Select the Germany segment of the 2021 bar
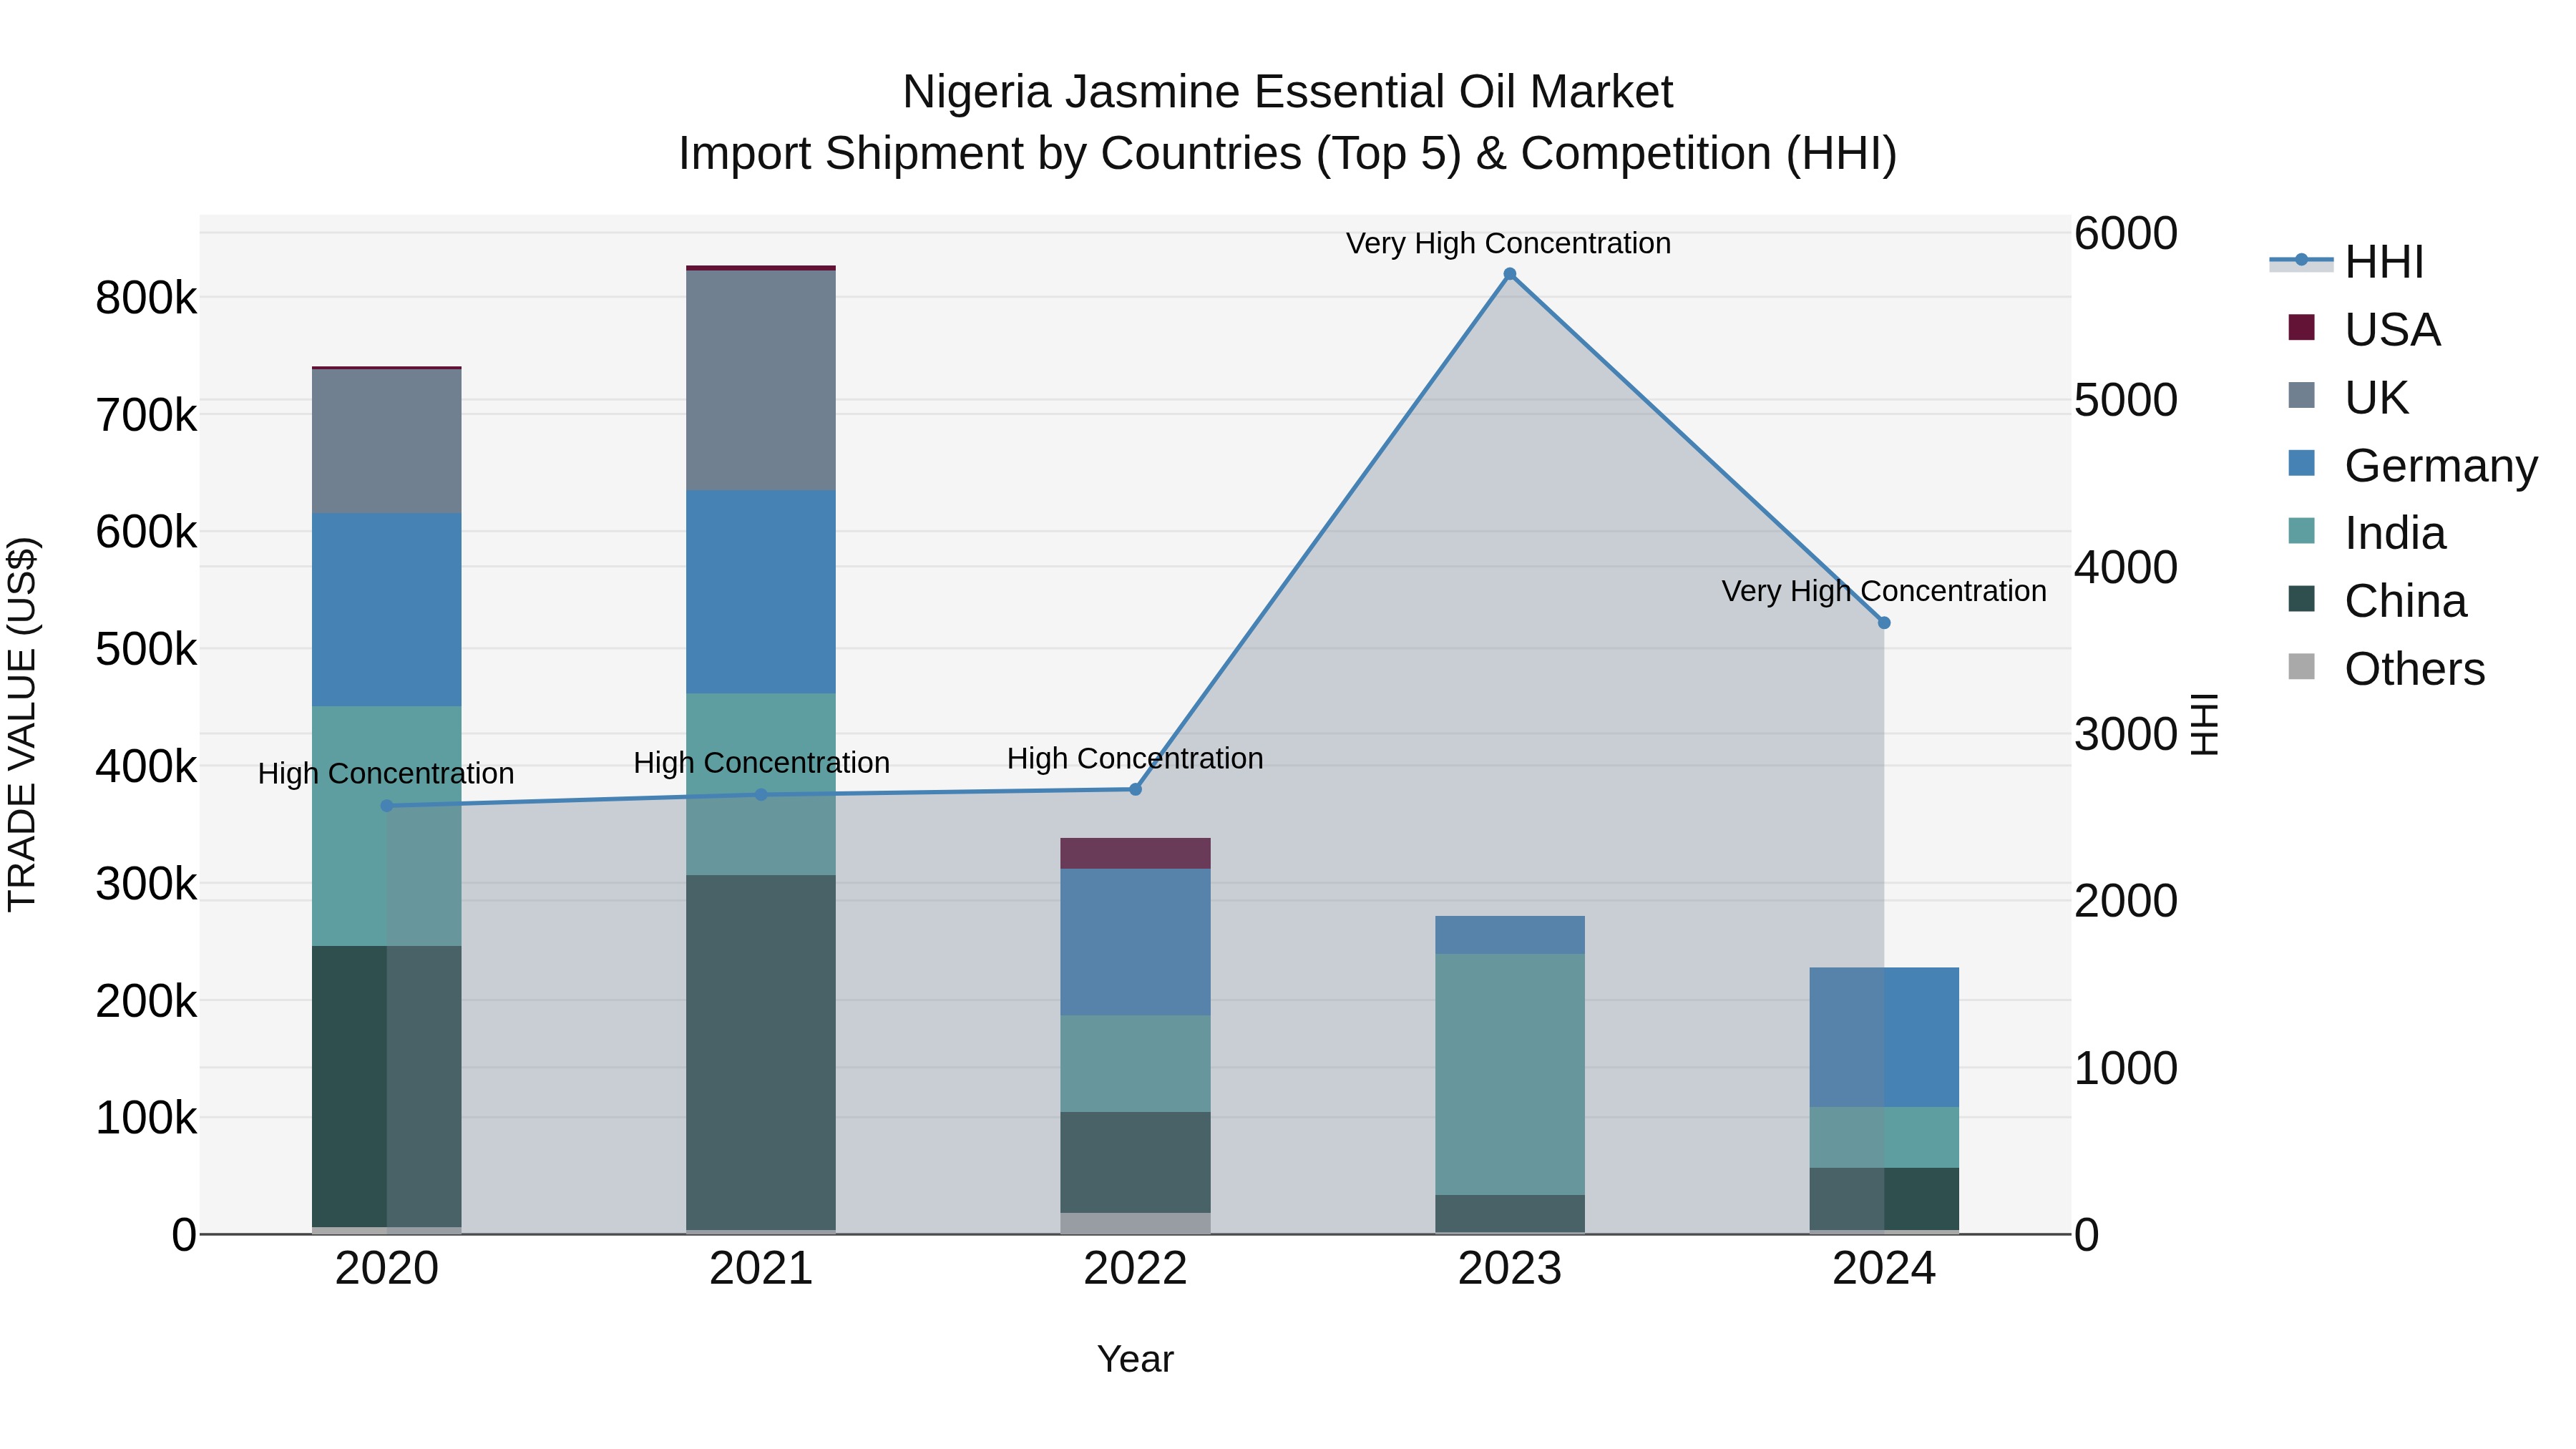 tap(761, 592)
